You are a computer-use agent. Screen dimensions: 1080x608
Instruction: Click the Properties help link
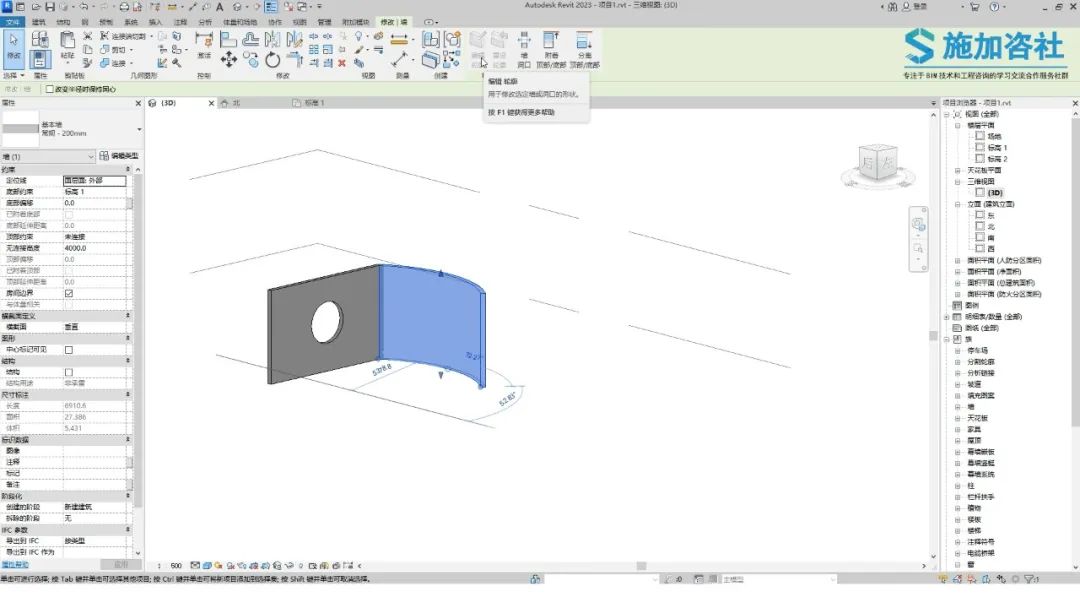click(15, 565)
